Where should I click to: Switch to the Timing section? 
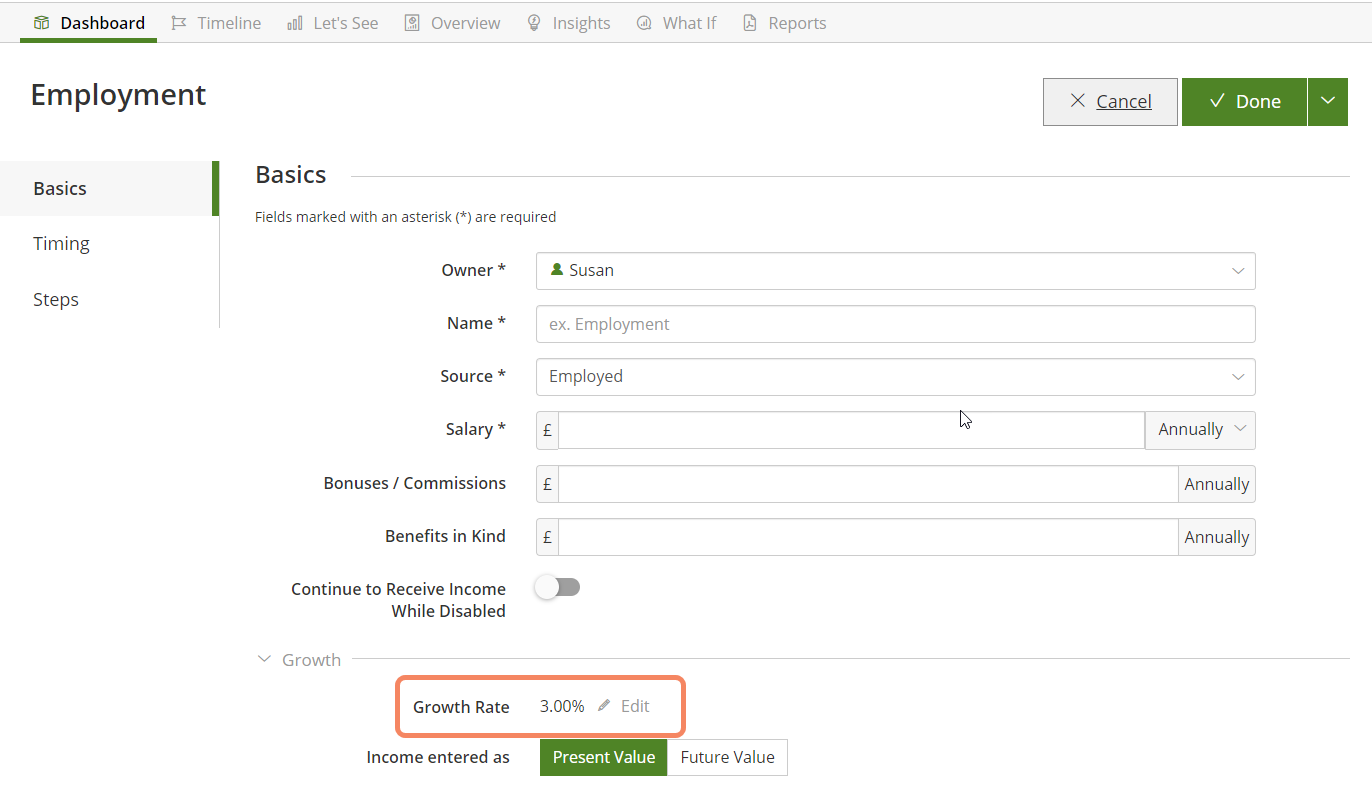tap(61, 244)
